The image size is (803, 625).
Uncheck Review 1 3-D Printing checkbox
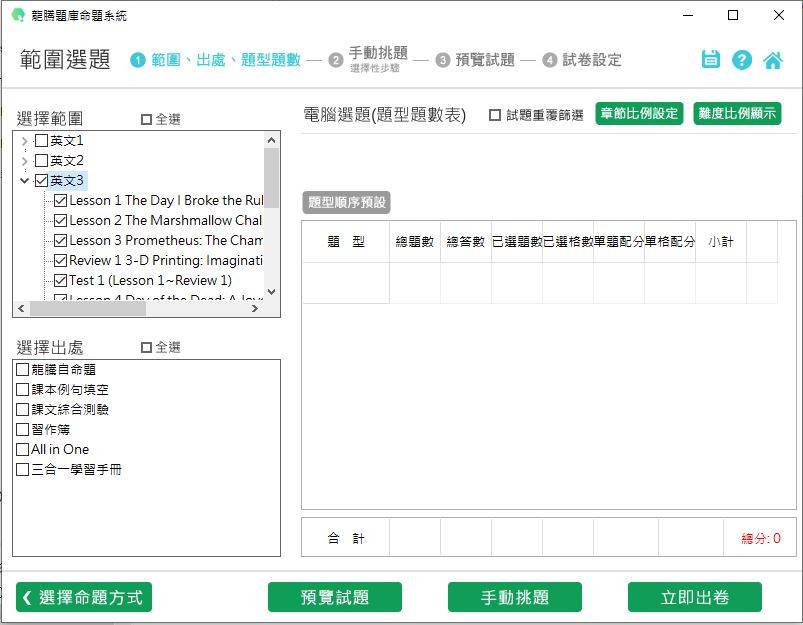[x=60, y=260]
